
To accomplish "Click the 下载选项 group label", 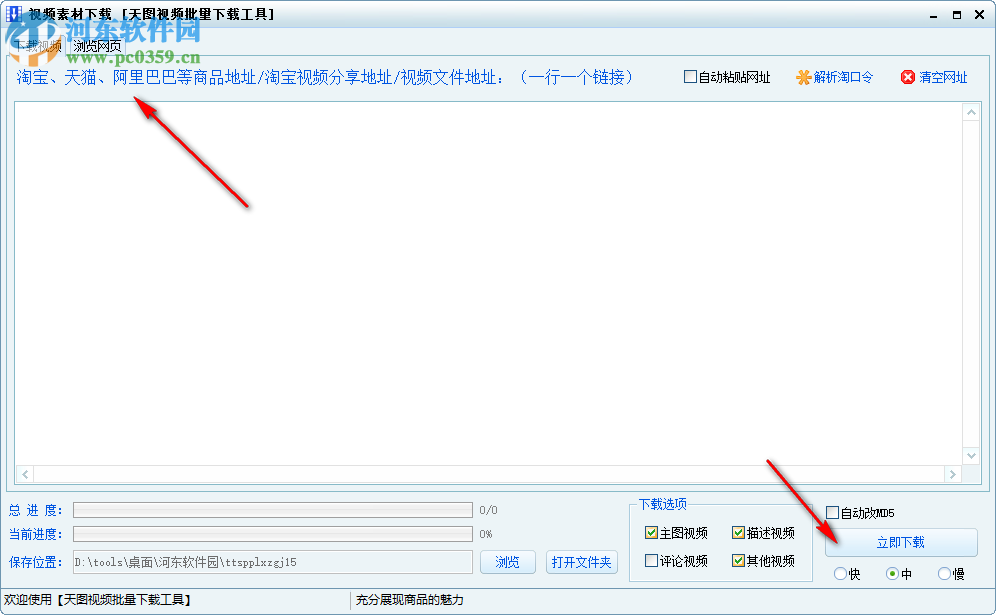I will (663, 504).
